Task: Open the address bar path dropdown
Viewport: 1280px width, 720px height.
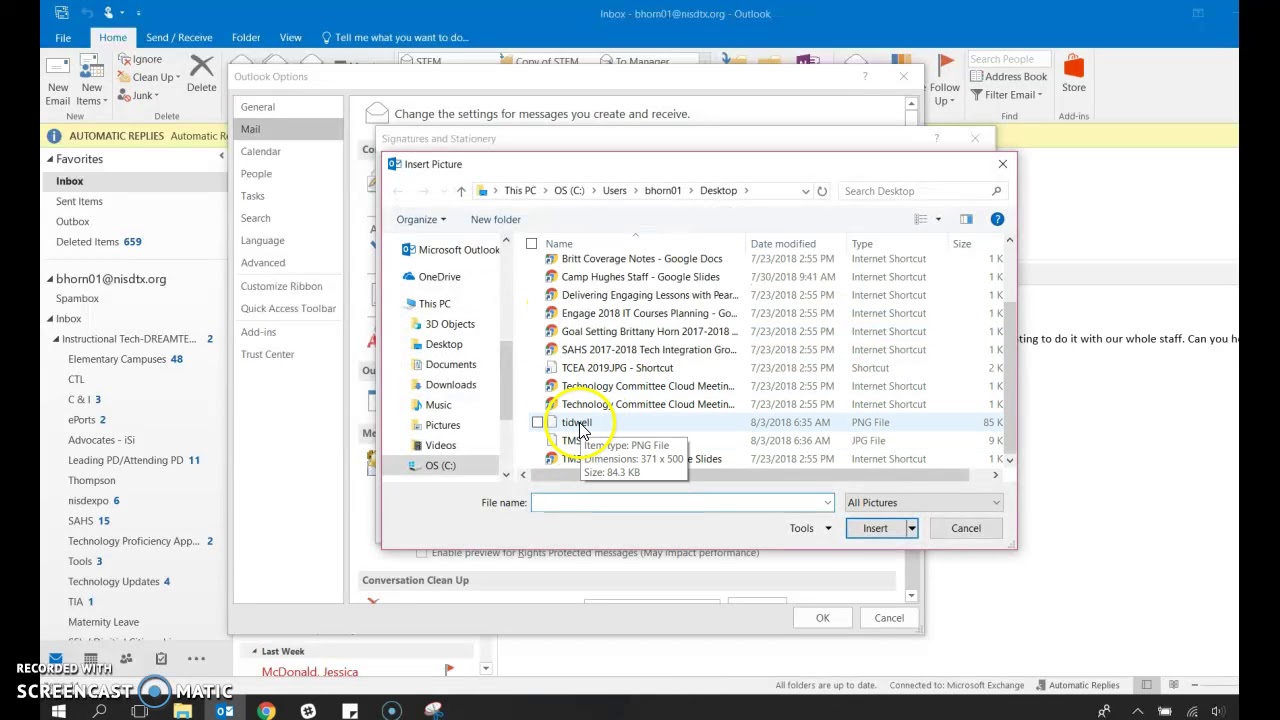Action: (805, 191)
